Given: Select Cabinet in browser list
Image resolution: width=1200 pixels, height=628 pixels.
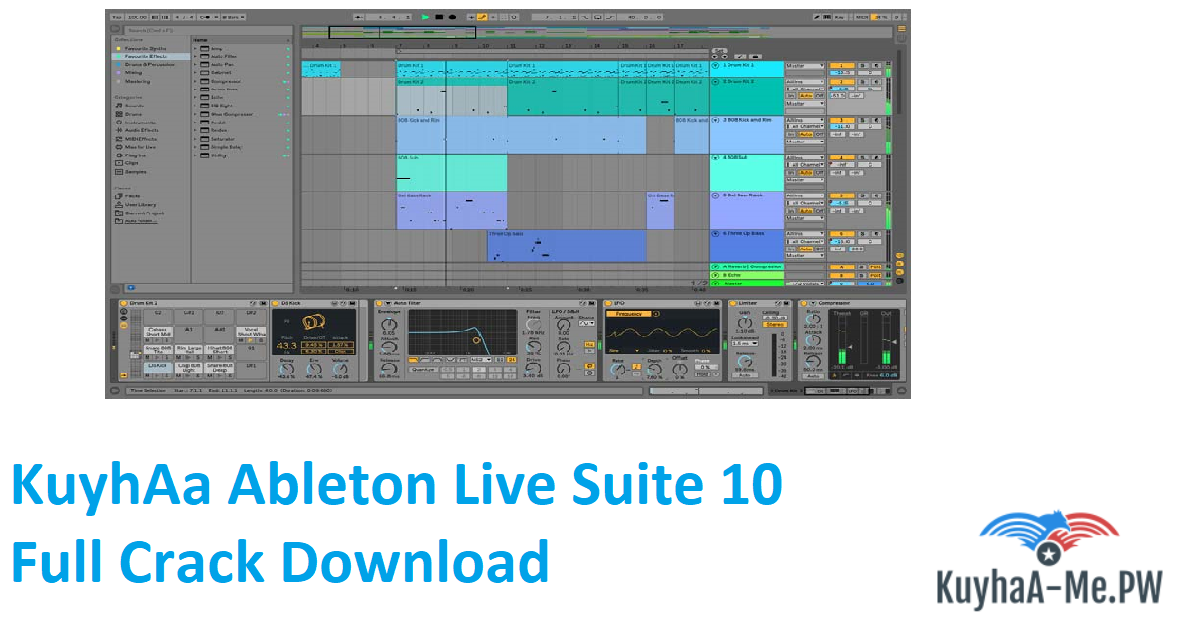Looking at the screenshot, I should pos(219,72).
